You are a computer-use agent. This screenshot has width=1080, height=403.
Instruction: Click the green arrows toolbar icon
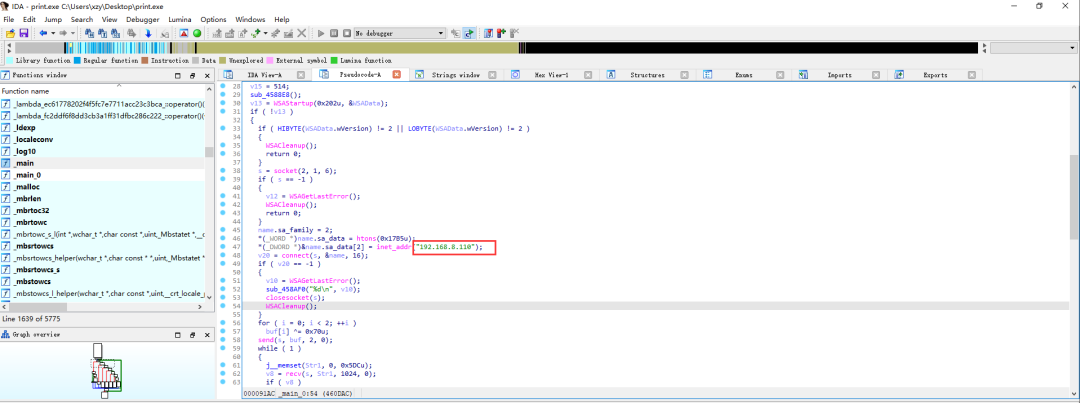(x=256, y=33)
